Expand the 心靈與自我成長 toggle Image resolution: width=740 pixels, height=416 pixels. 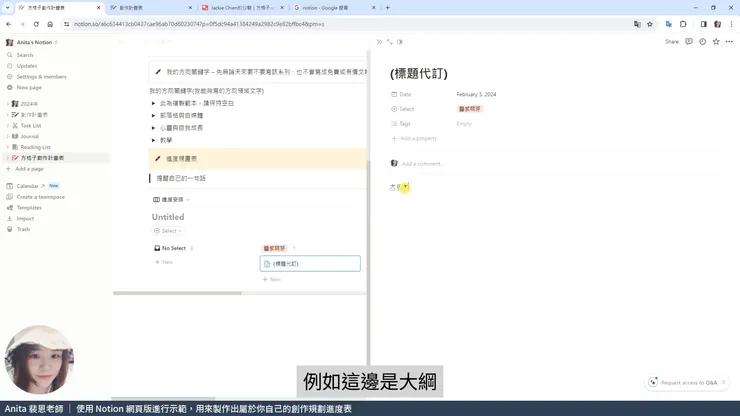click(153, 128)
